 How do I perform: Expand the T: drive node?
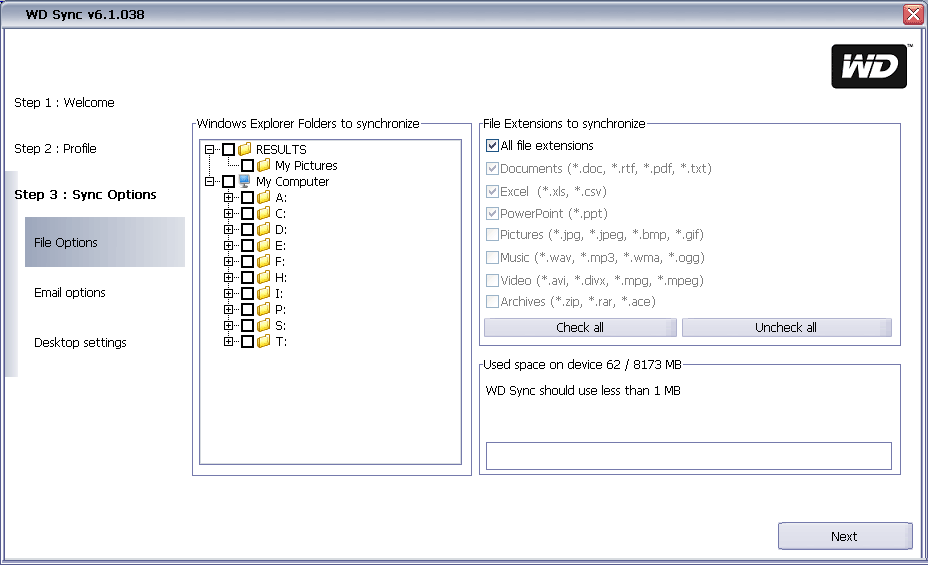tap(228, 341)
